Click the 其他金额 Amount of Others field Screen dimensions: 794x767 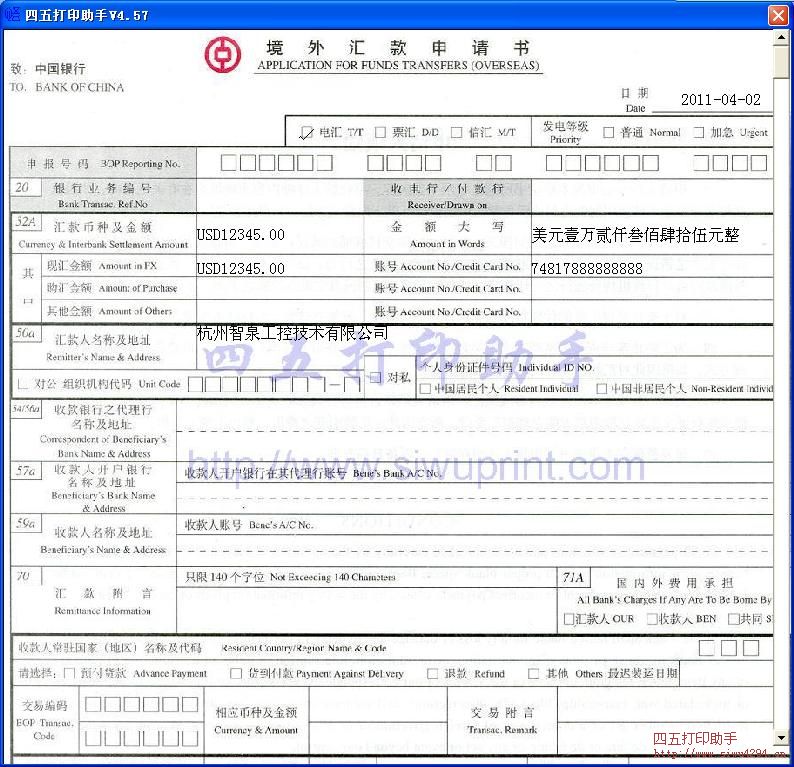point(280,311)
